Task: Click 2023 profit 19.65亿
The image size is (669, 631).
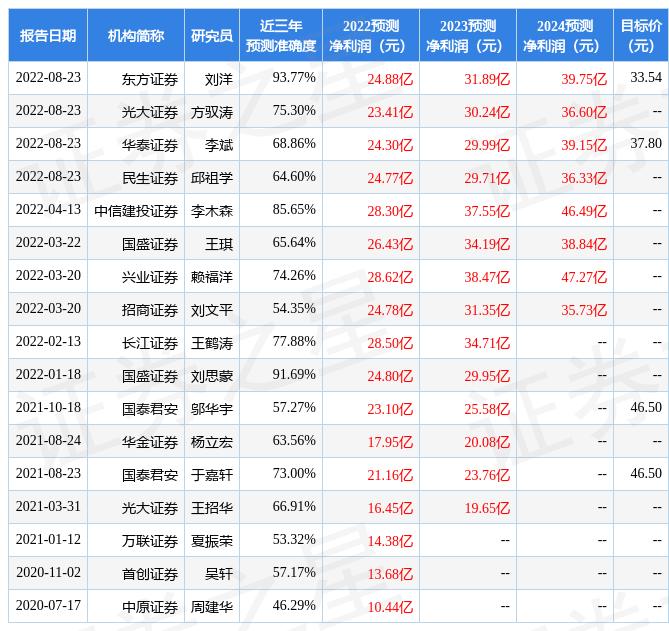Action: point(487,508)
